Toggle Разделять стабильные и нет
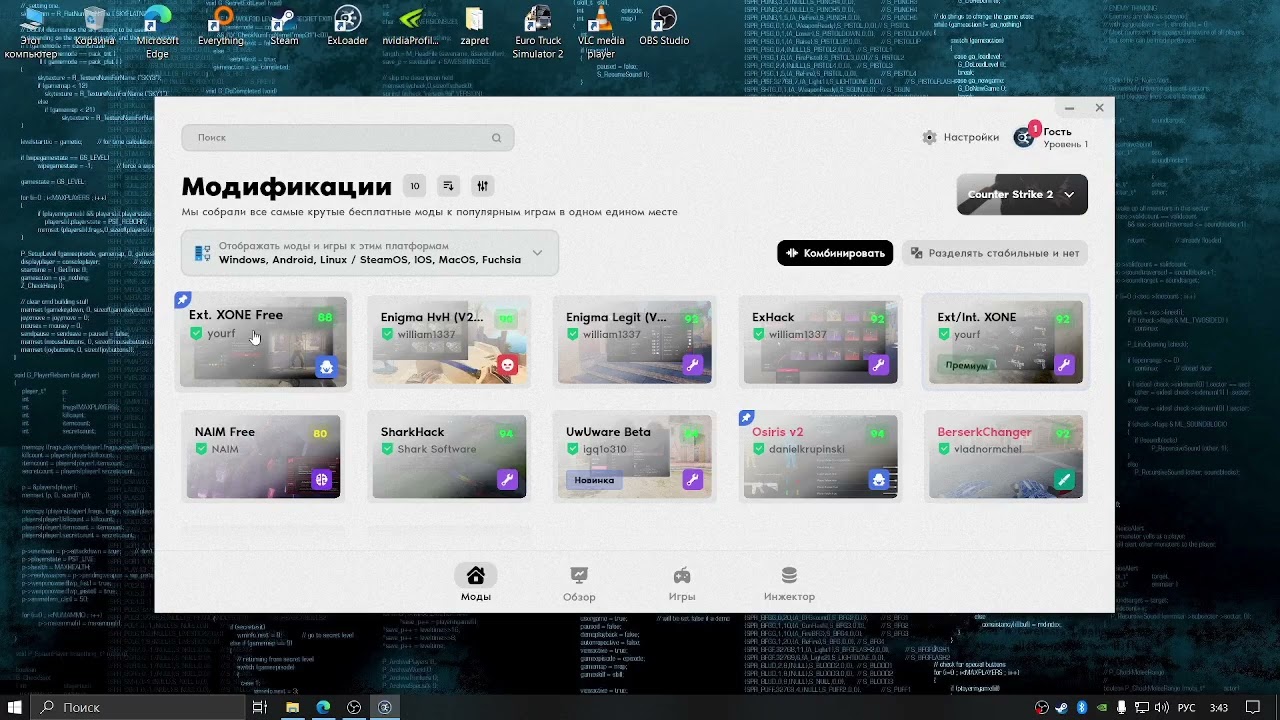The height and width of the screenshot is (720, 1280). [x=994, y=253]
